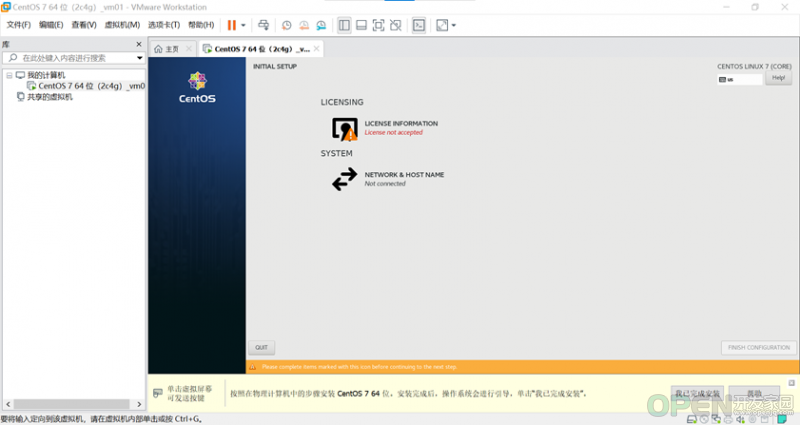The height and width of the screenshot is (425, 800).
Task: Click the console view toolbar icon
Action: coord(419,25)
